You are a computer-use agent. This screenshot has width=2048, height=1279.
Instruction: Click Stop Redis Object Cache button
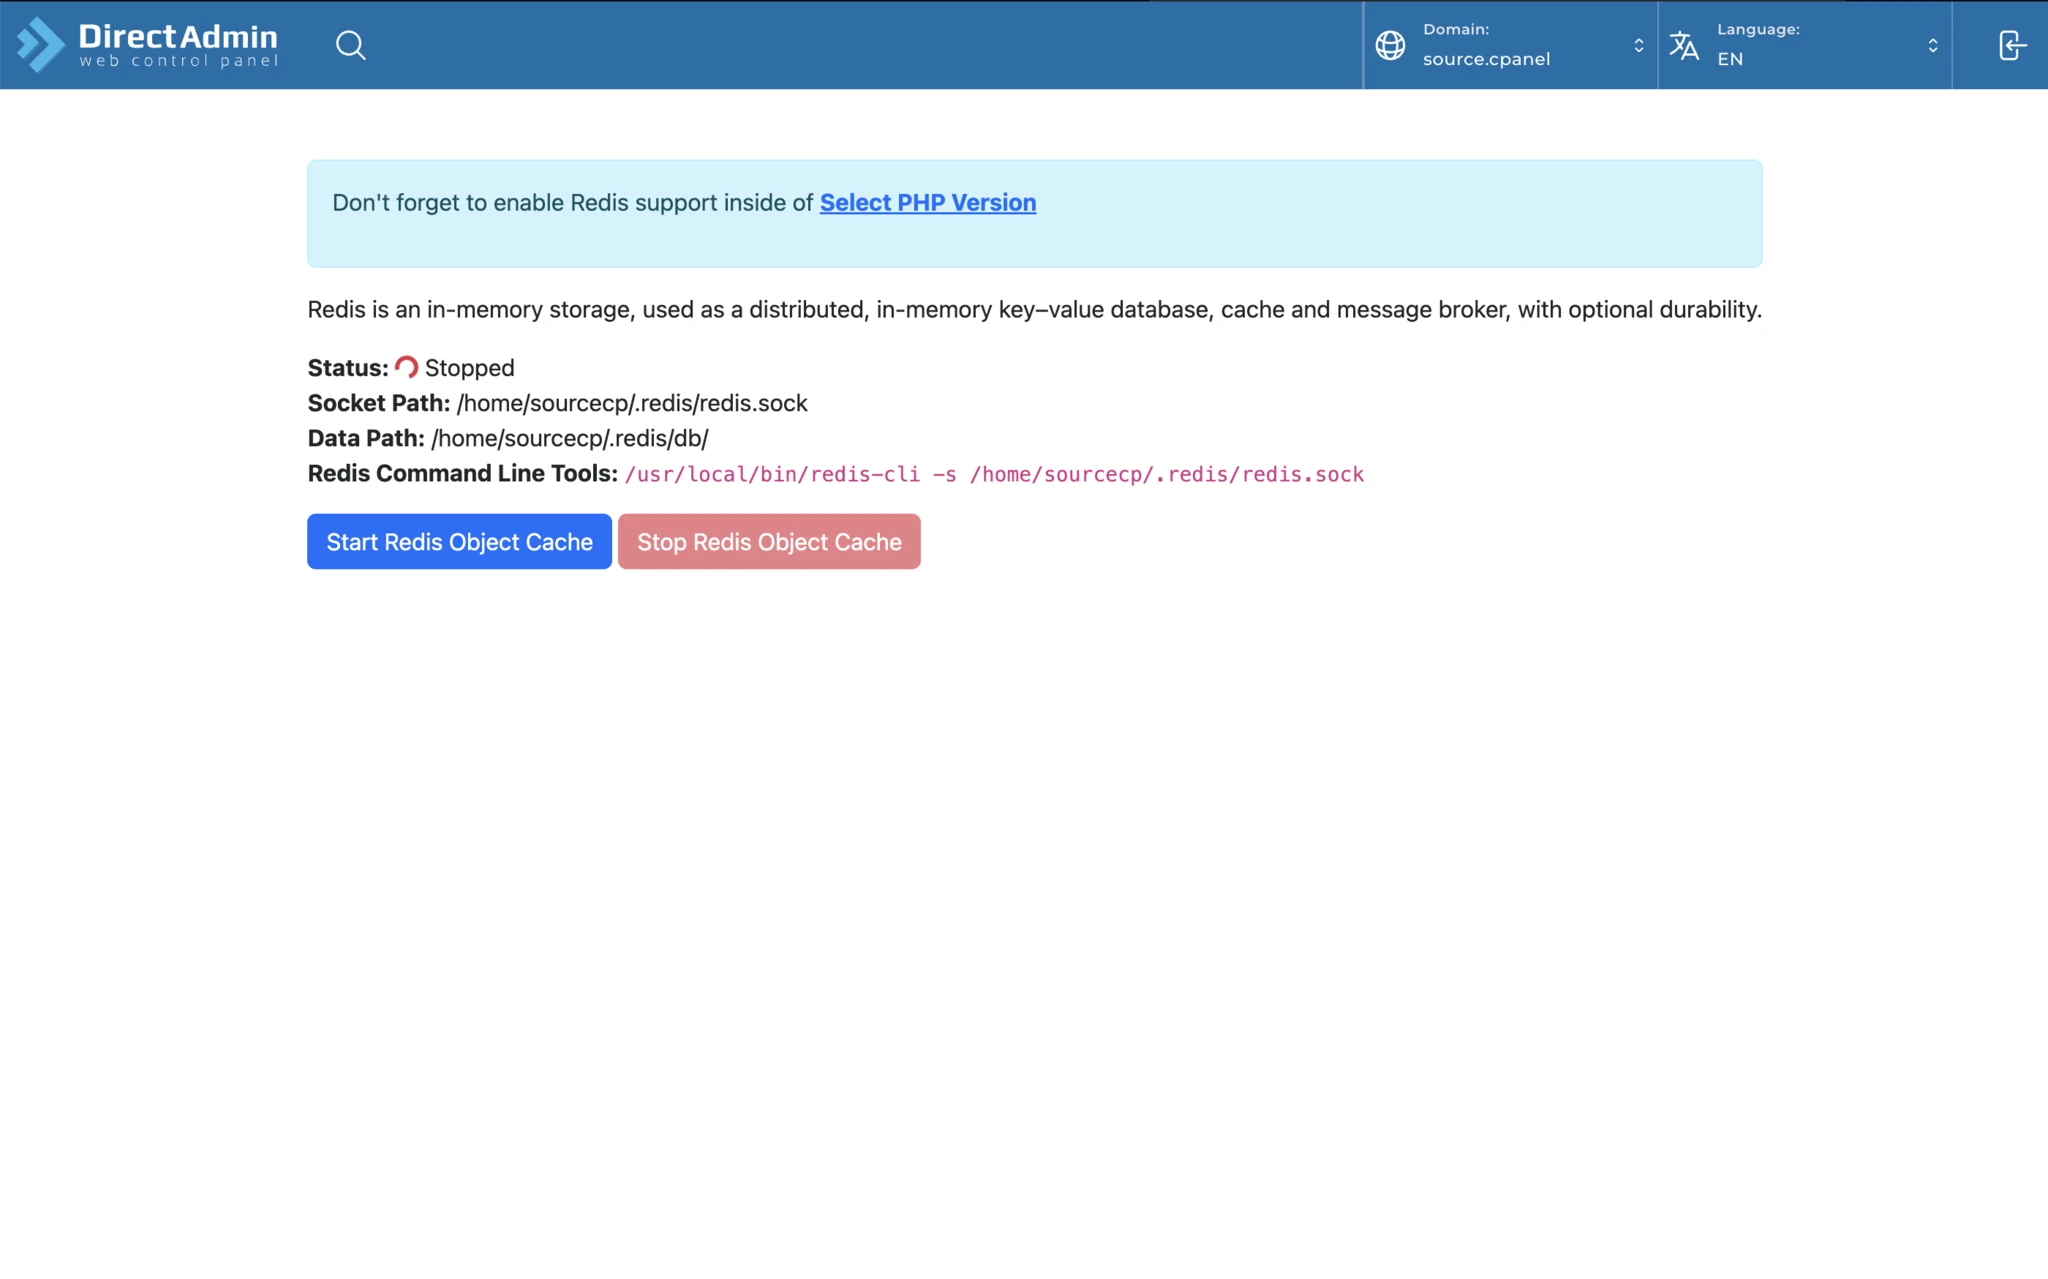tap(769, 541)
